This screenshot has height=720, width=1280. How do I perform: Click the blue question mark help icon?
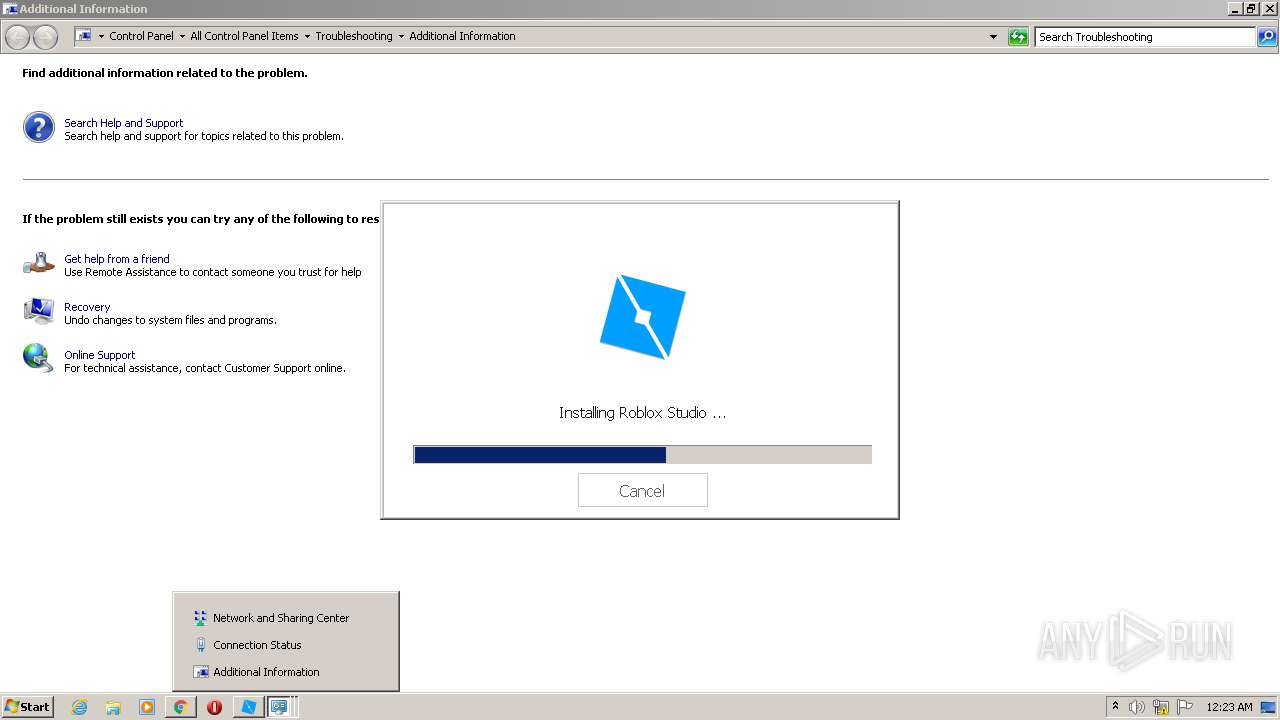pyautogui.click(x=39, y=127)
